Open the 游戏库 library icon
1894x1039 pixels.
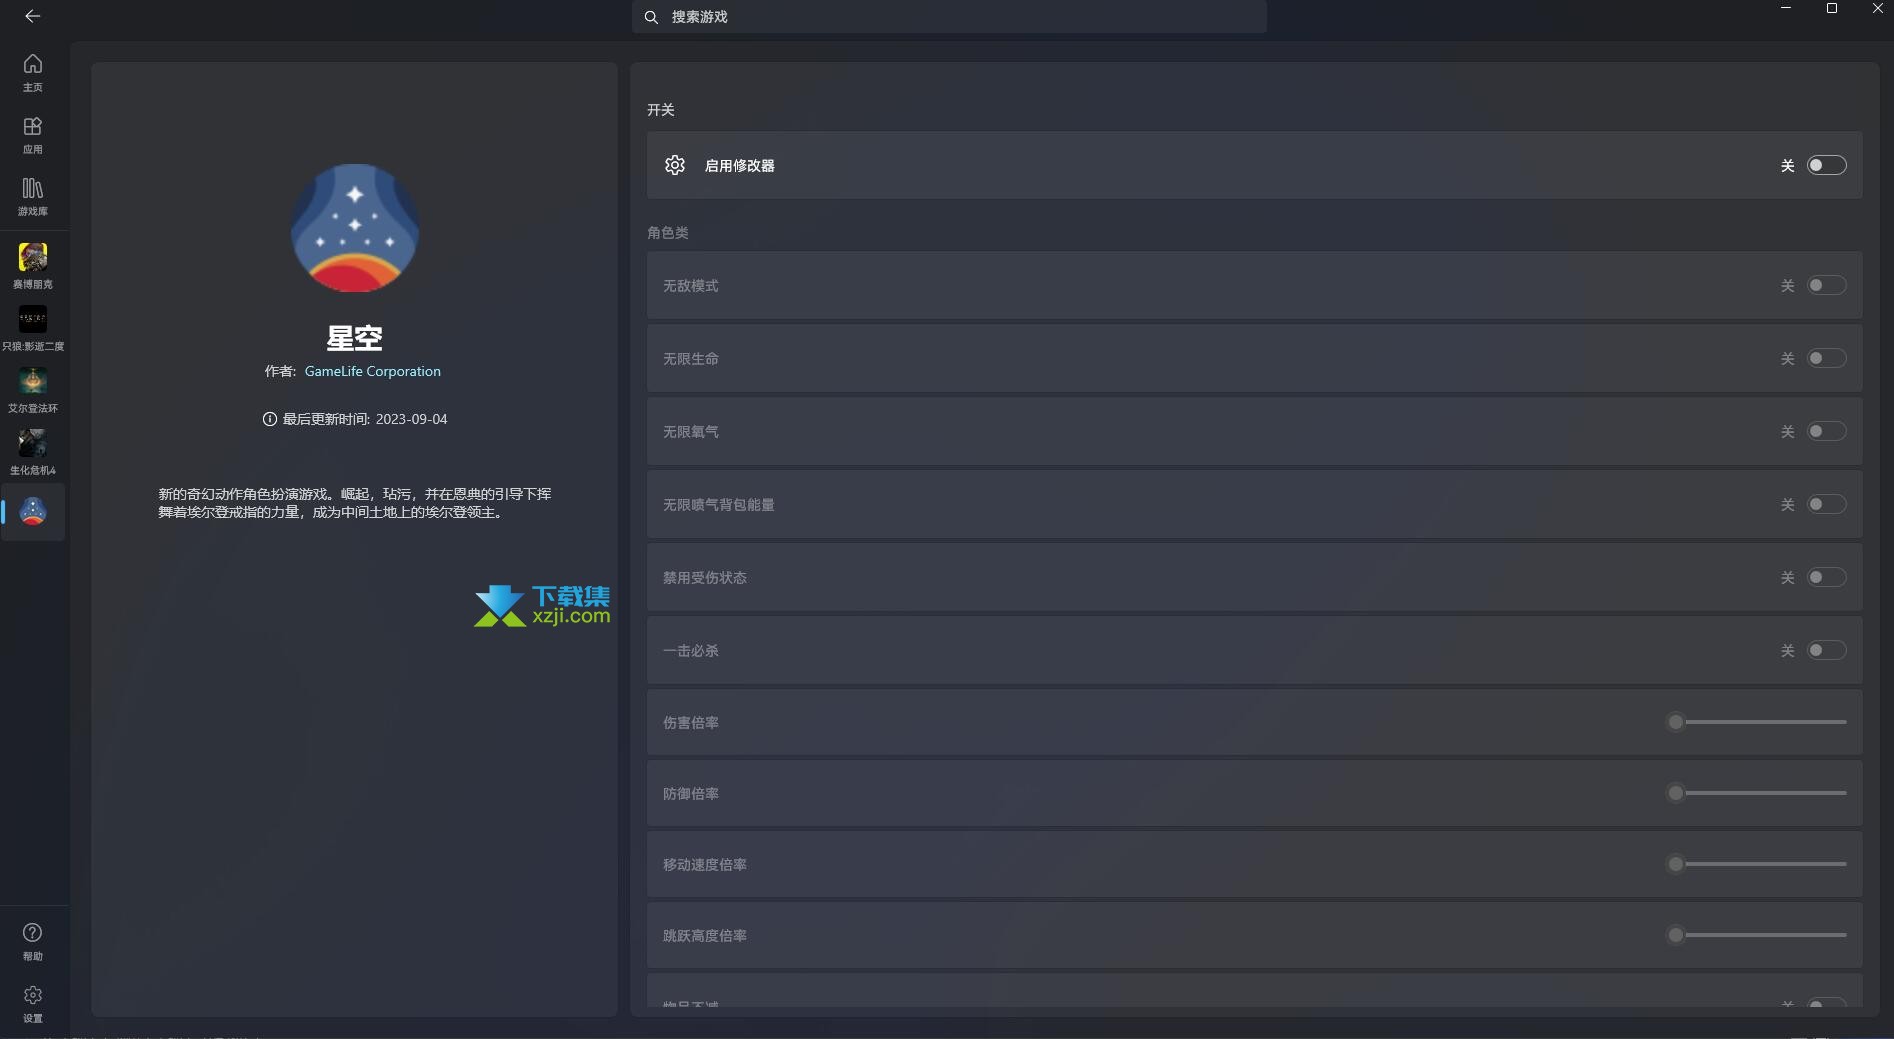[x=33, y=188]
